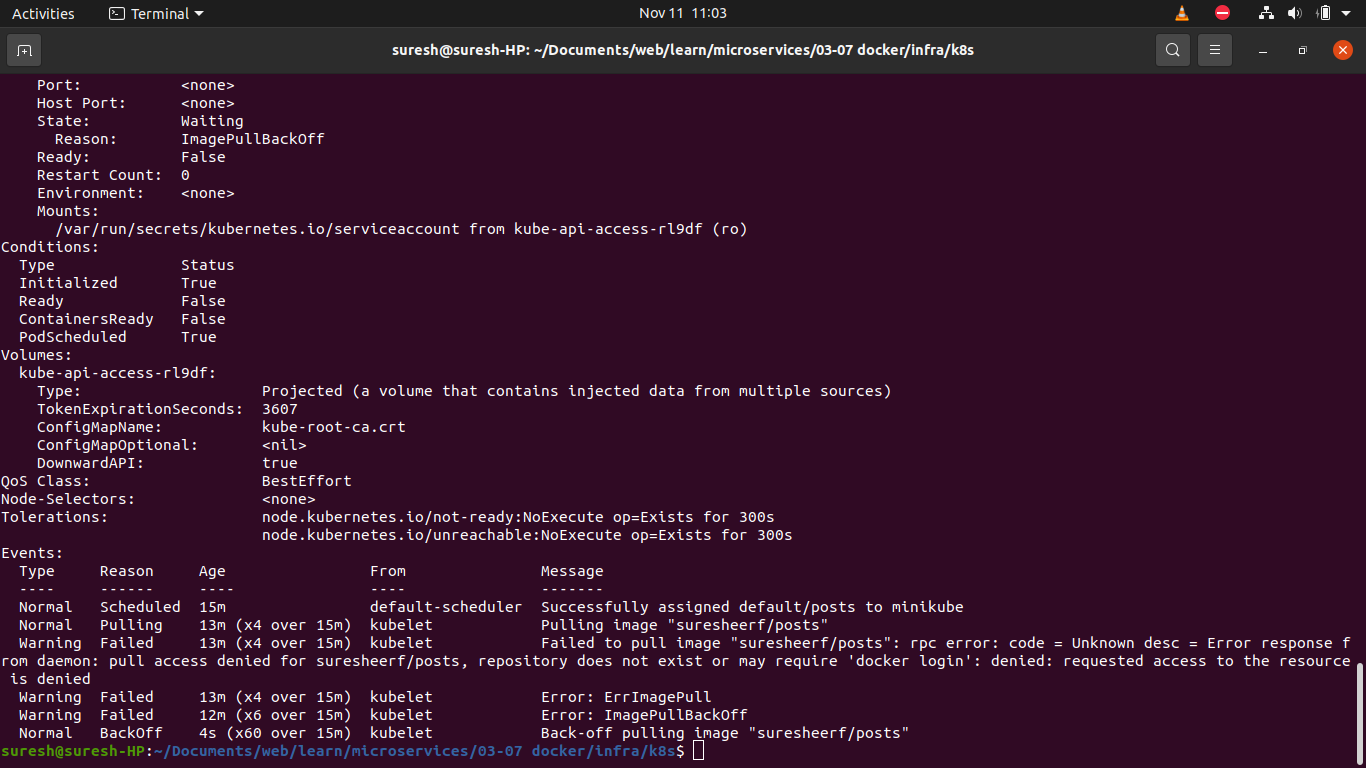Minimize the terminal window
The image size is (1366, 768).
tap(1264, 50)
